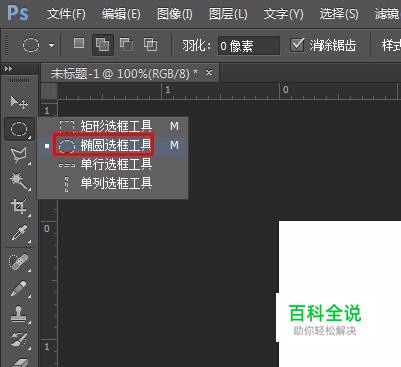Viewport: 401px width, 367px height.
Task: Click the Photoshop Ps logo
Action: pos(18,13)
